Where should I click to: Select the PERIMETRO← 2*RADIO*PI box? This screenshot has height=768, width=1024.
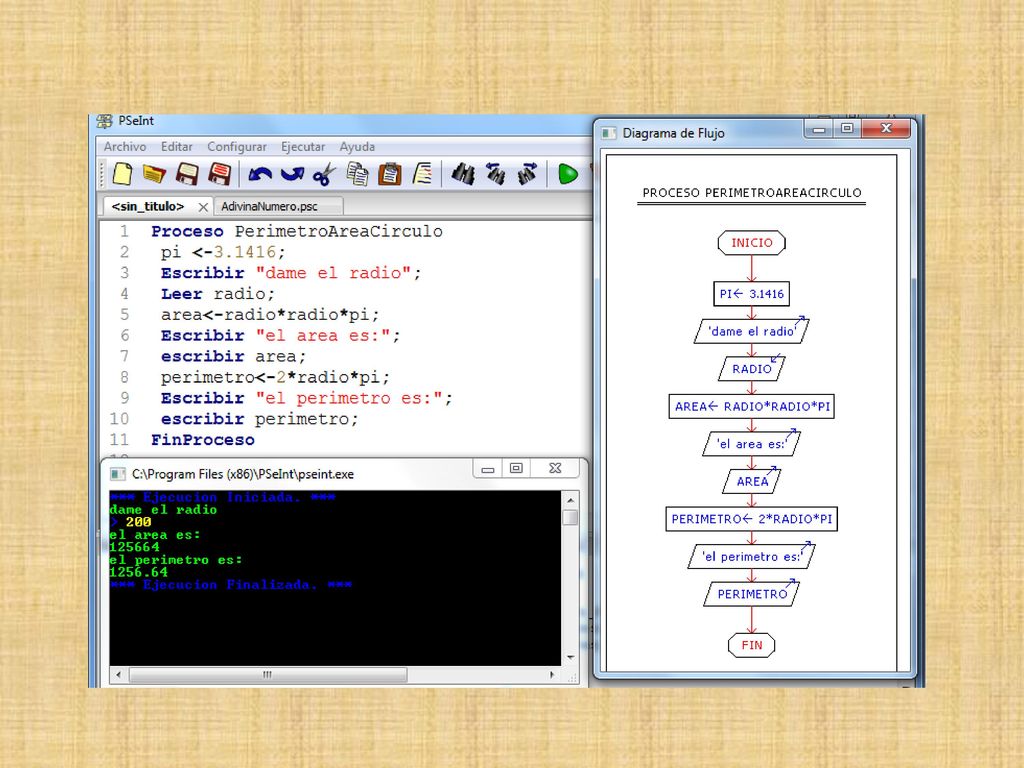pos(752,519)
